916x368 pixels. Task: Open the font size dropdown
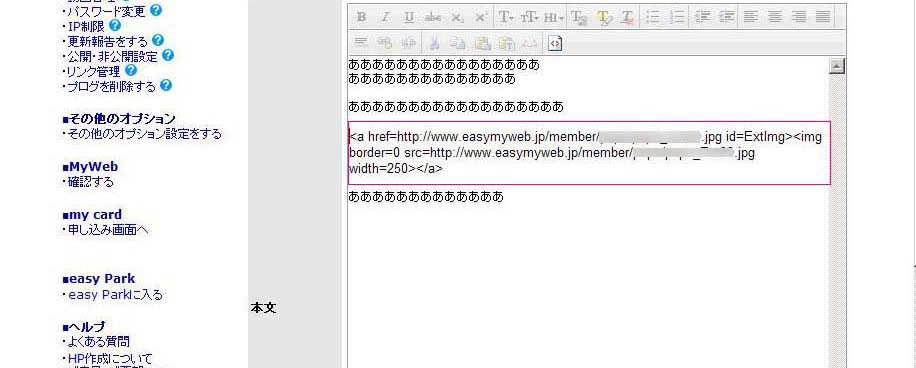coord(530,18)
